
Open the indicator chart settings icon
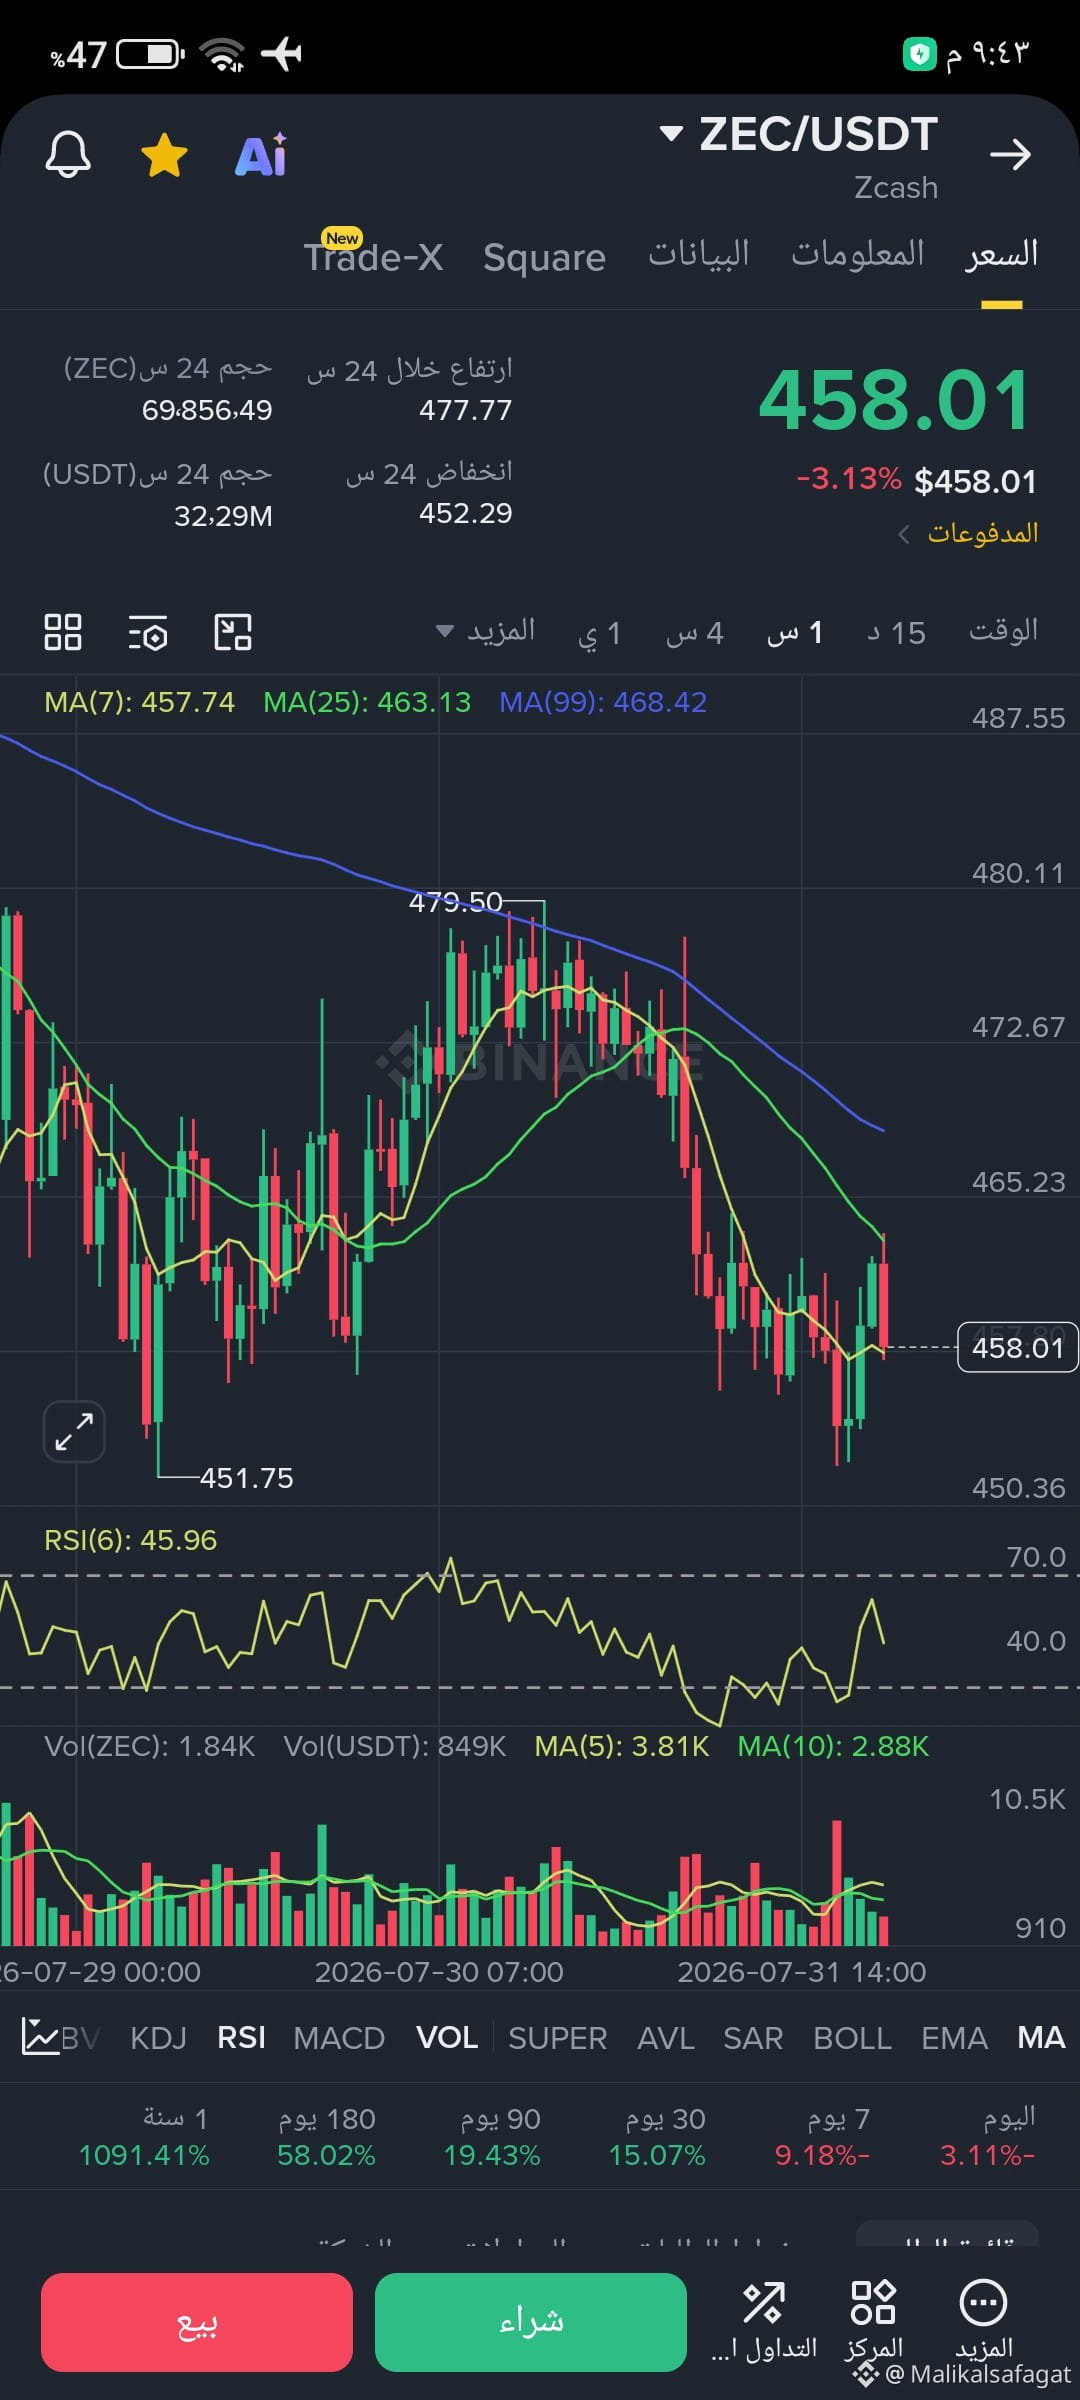click(40, 2037)
